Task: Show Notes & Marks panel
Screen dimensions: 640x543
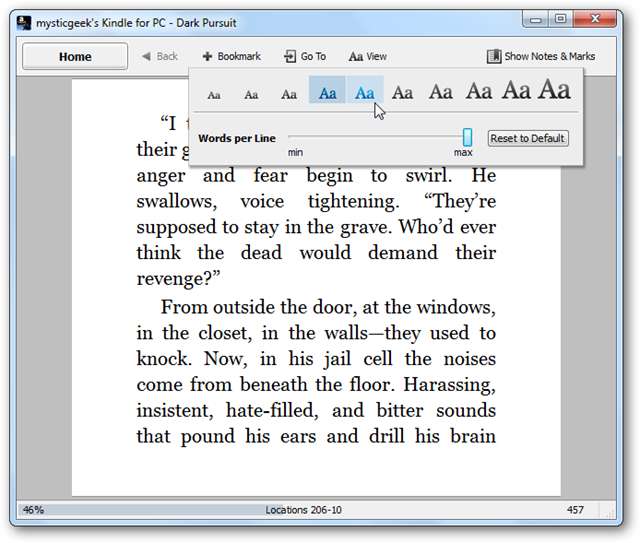Action: 541,57
